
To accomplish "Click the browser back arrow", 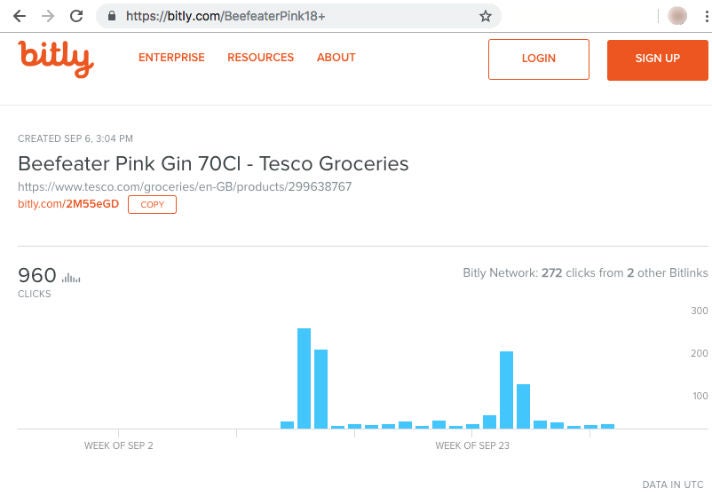I will click(19, 16).
